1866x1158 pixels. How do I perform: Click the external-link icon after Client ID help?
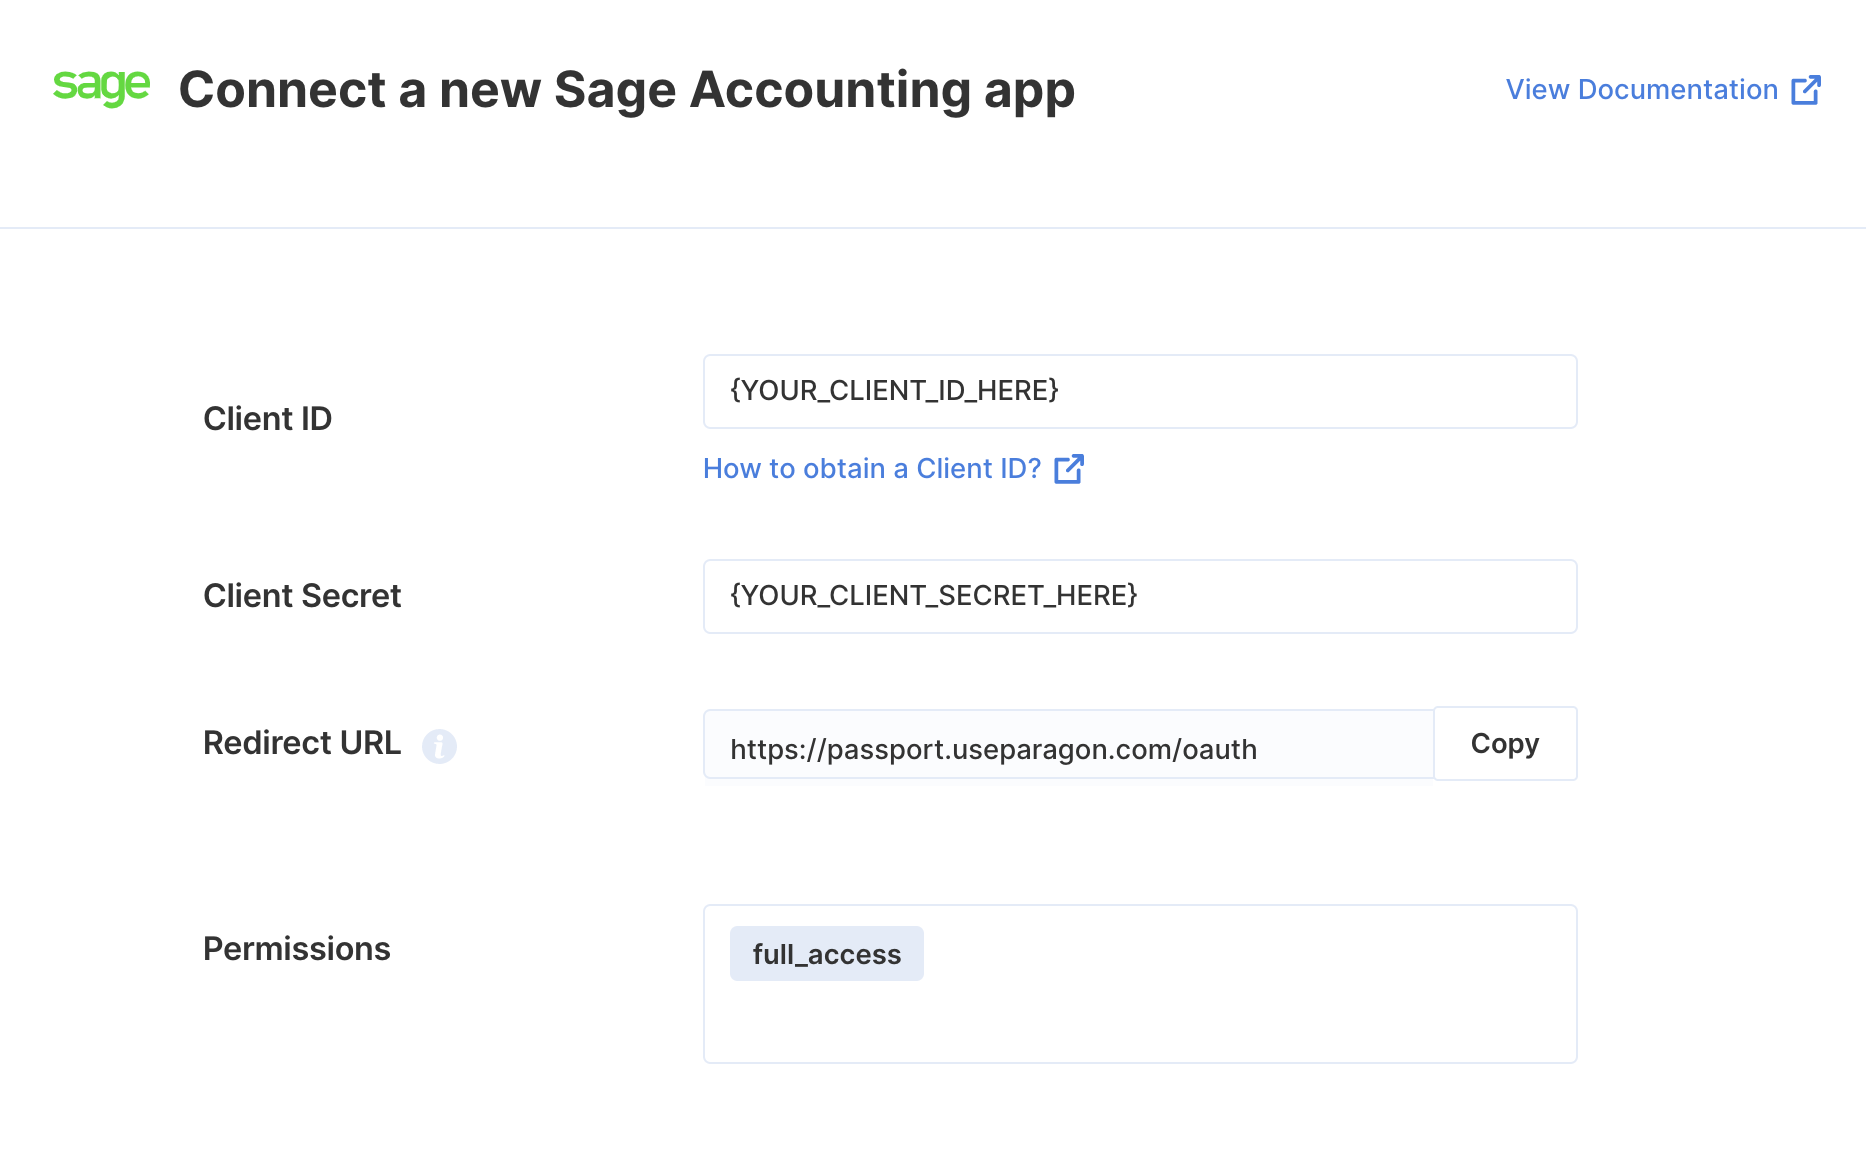[1069, 468]
